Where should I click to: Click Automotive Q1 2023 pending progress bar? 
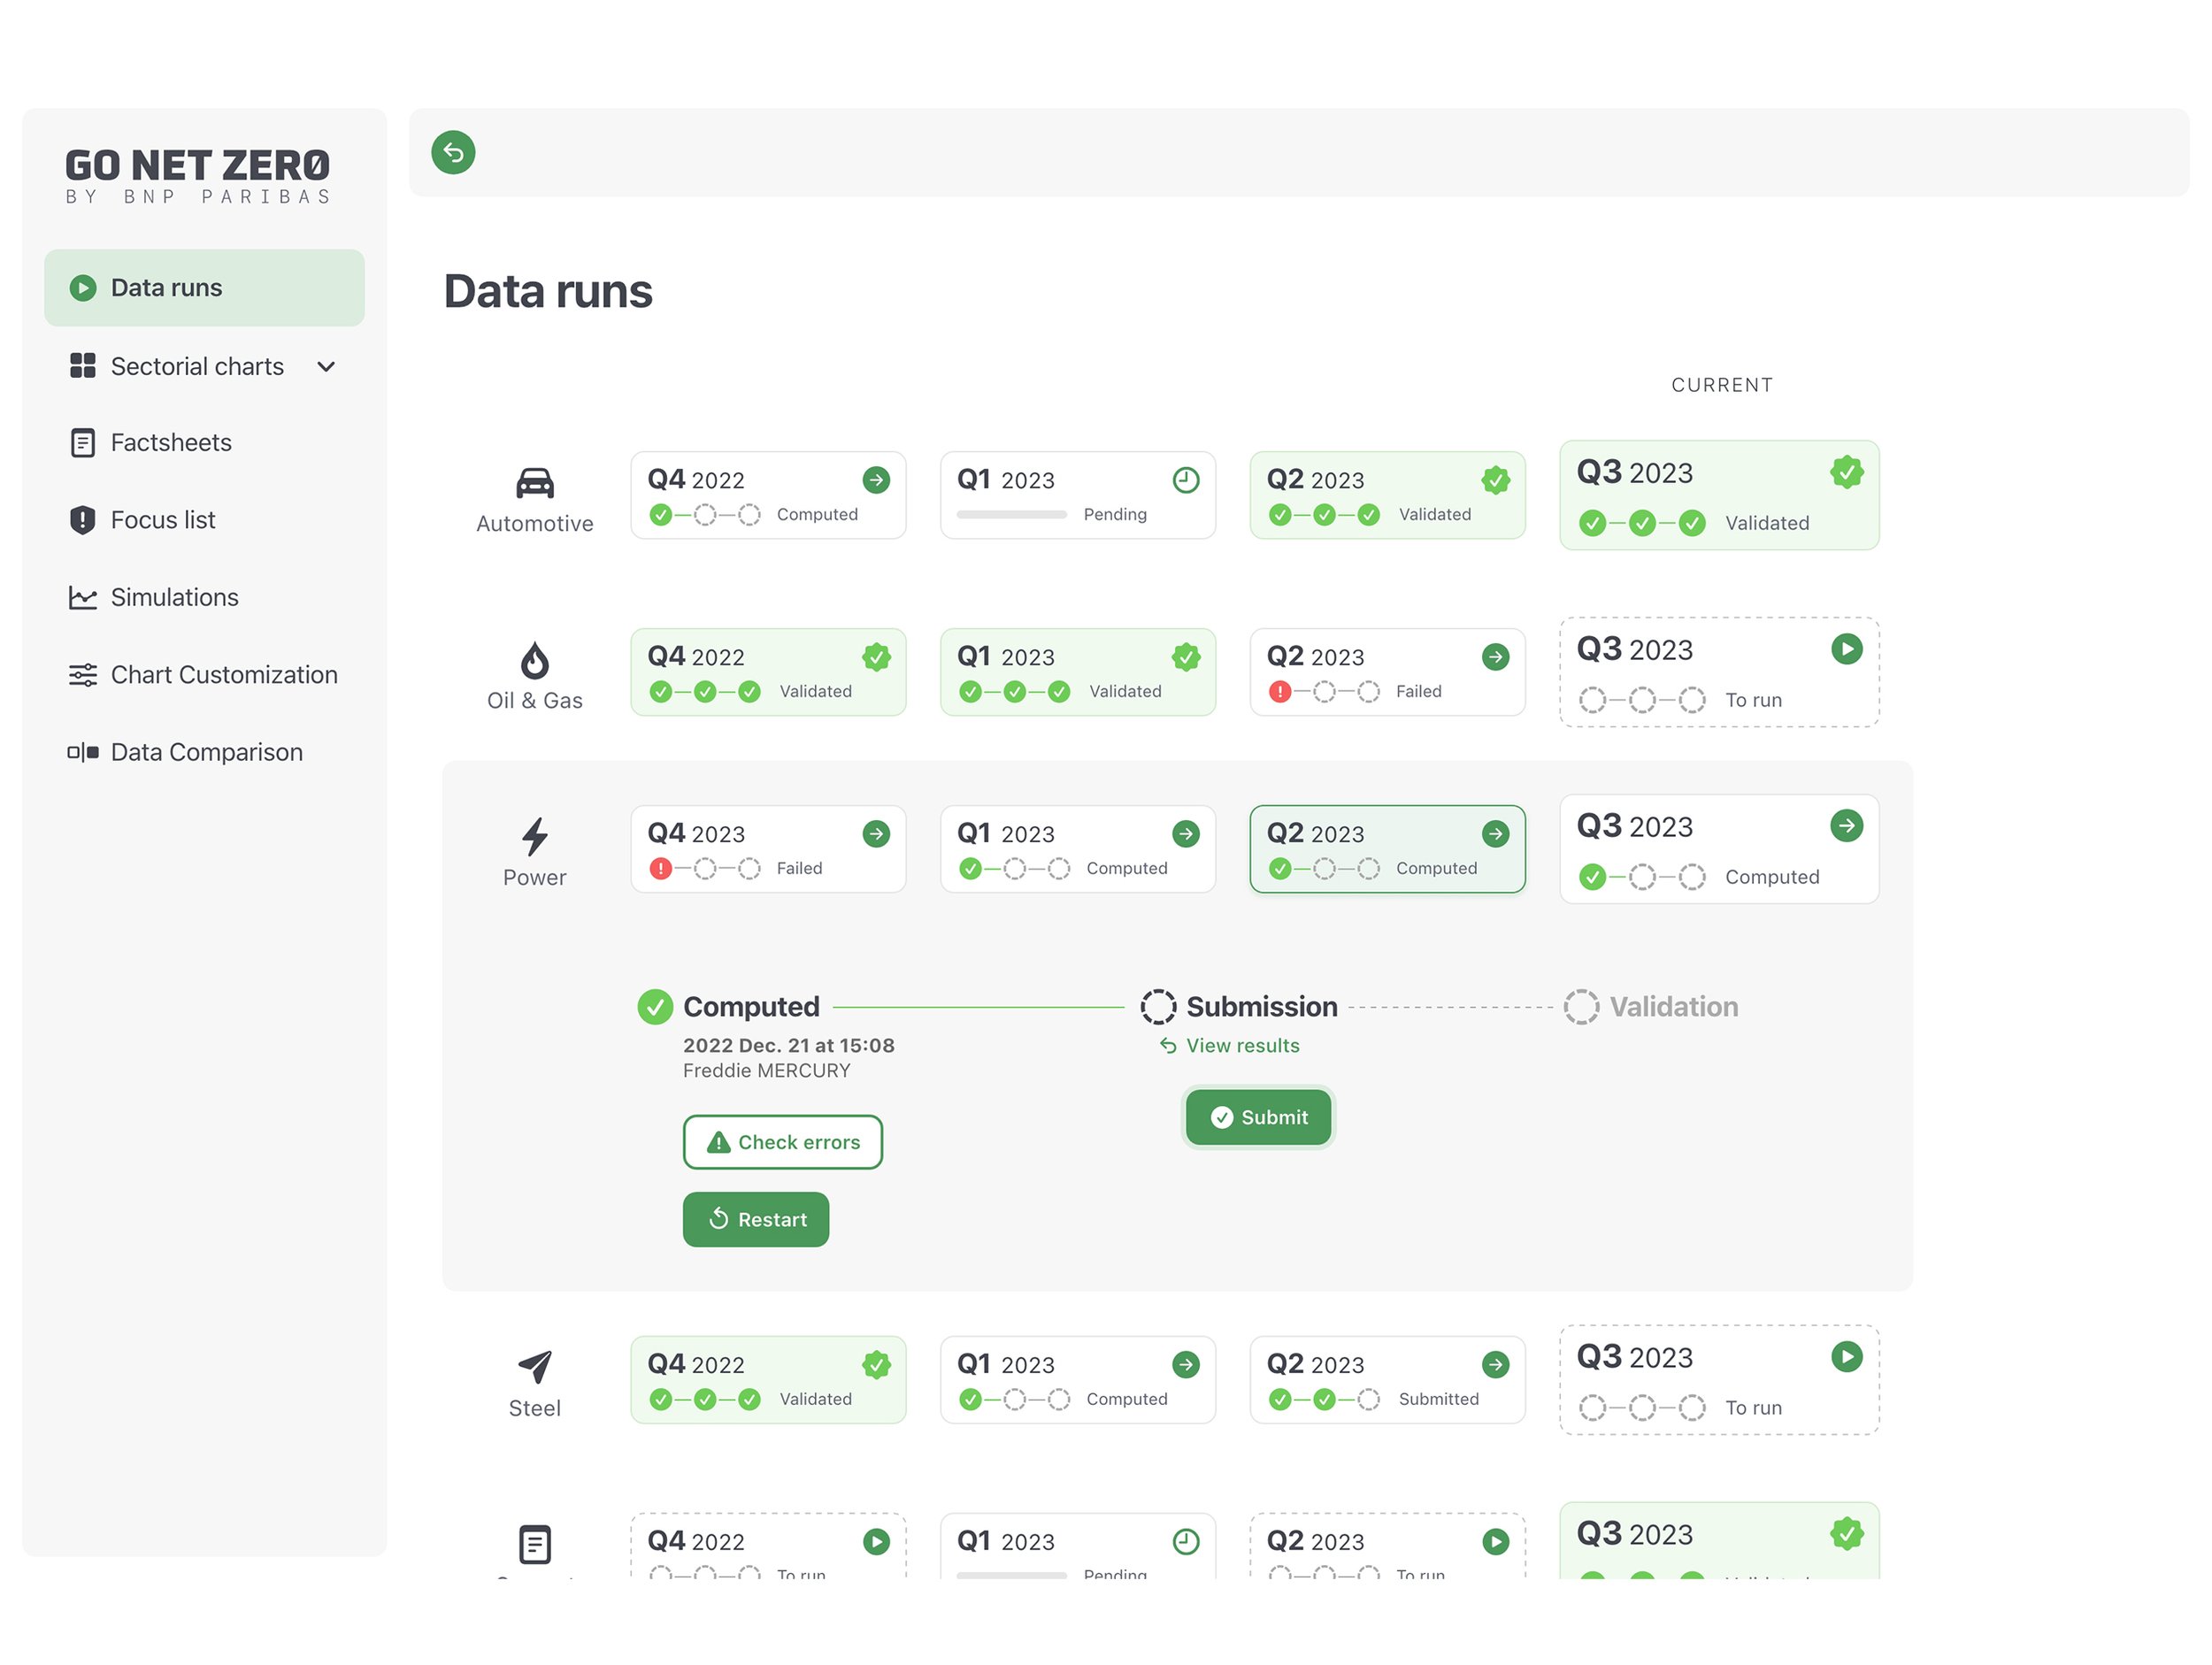click(1011, 515)
